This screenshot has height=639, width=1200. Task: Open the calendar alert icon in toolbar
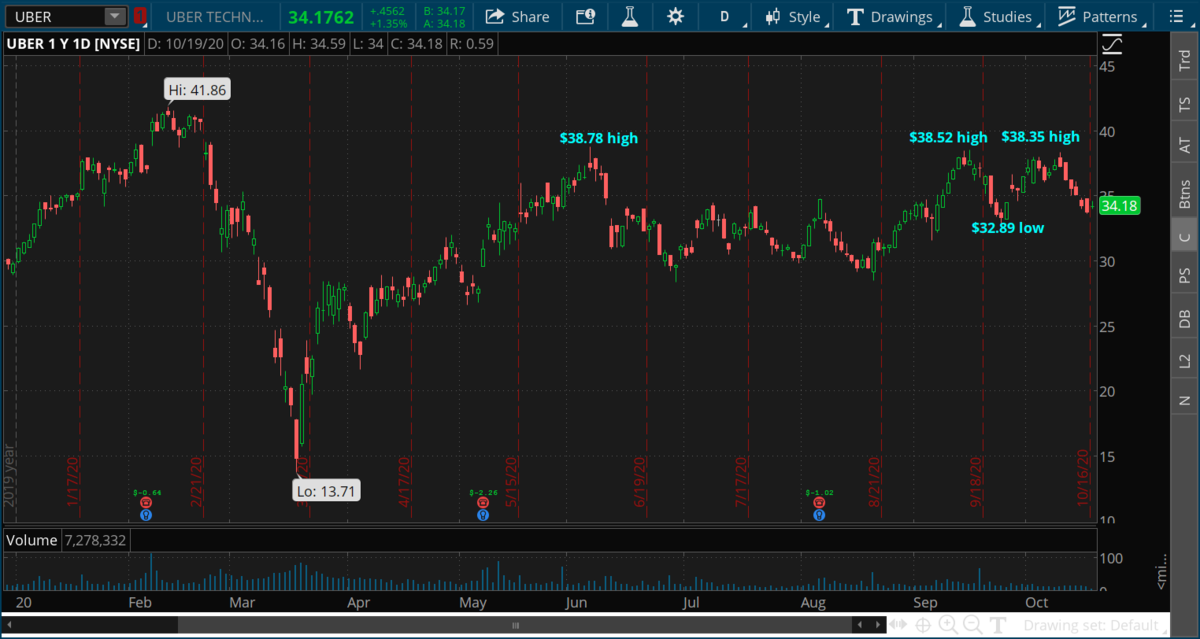coord(585,17)
